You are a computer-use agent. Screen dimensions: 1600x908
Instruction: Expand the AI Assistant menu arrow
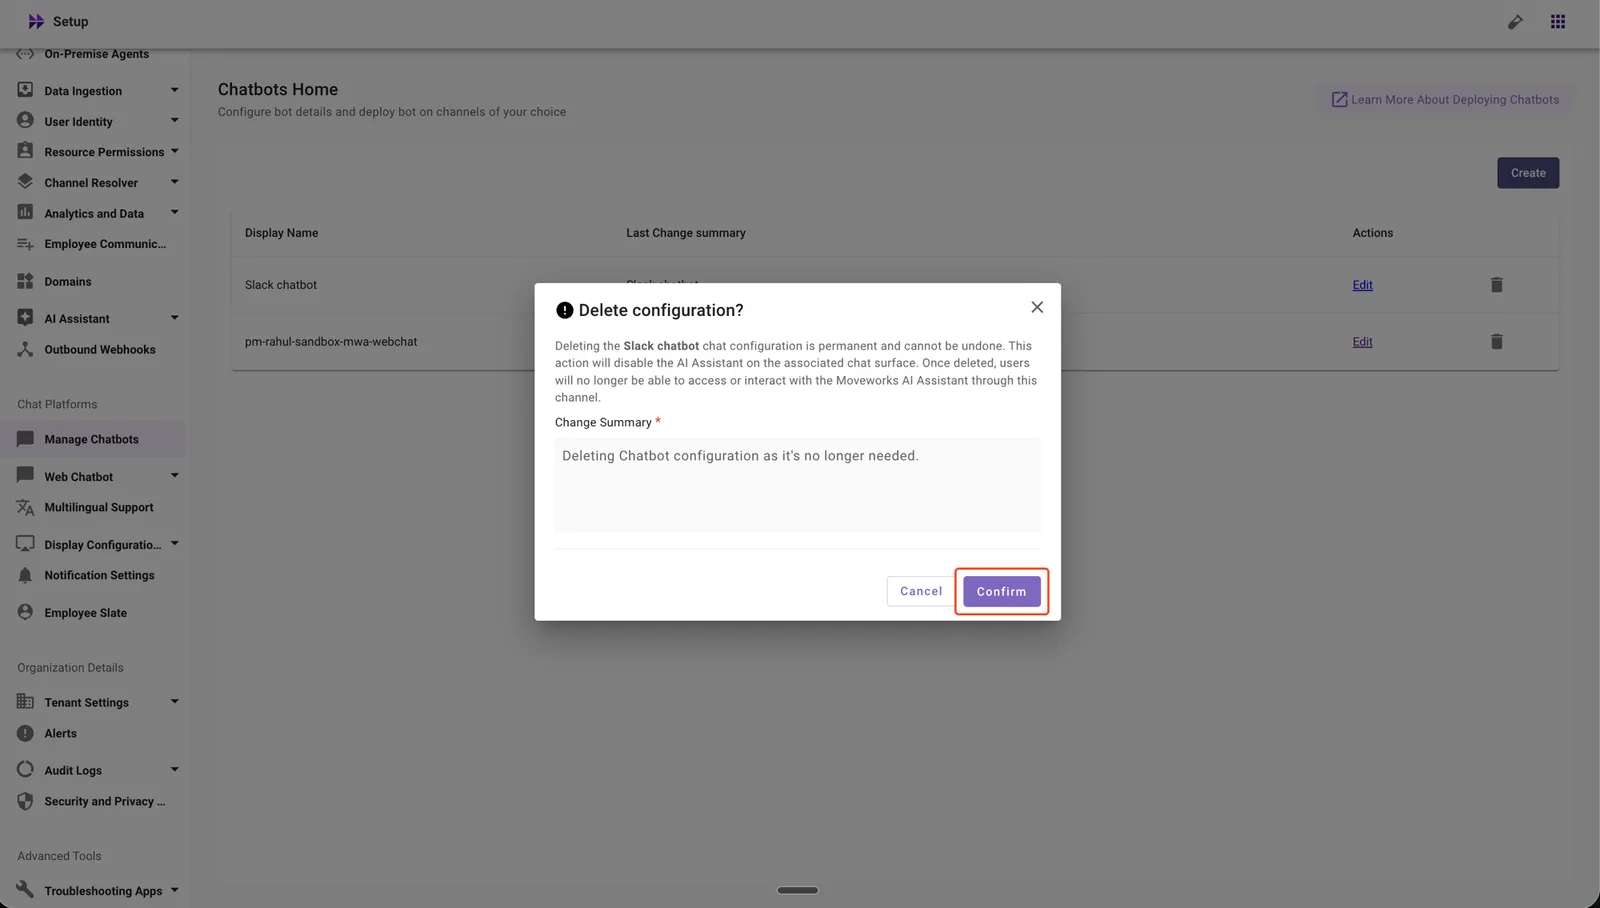(x=174, y=318)
